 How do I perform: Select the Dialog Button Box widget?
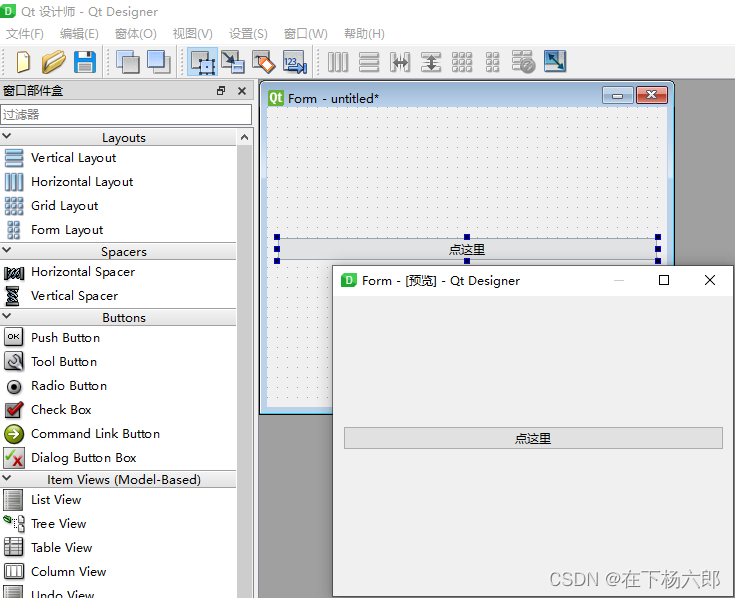(118, 457)
